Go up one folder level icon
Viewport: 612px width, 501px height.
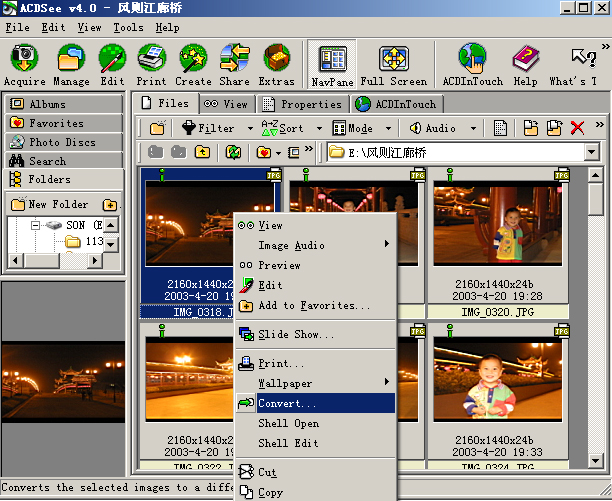pos(202,152)
